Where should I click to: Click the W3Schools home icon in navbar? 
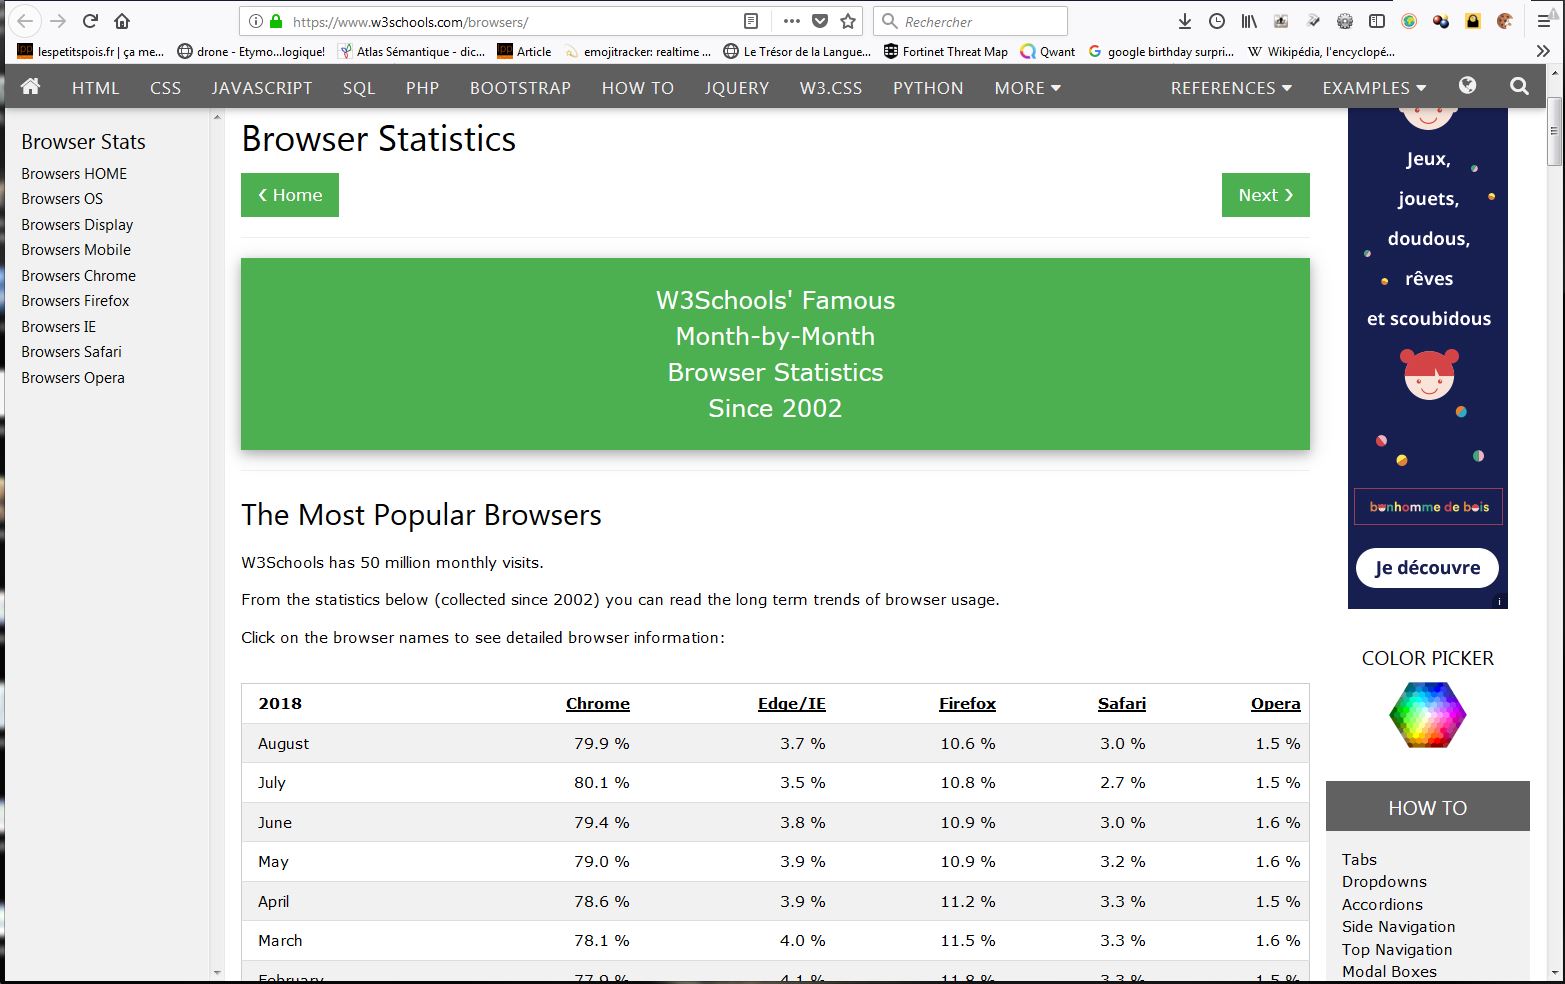click(x=31, y=87)
